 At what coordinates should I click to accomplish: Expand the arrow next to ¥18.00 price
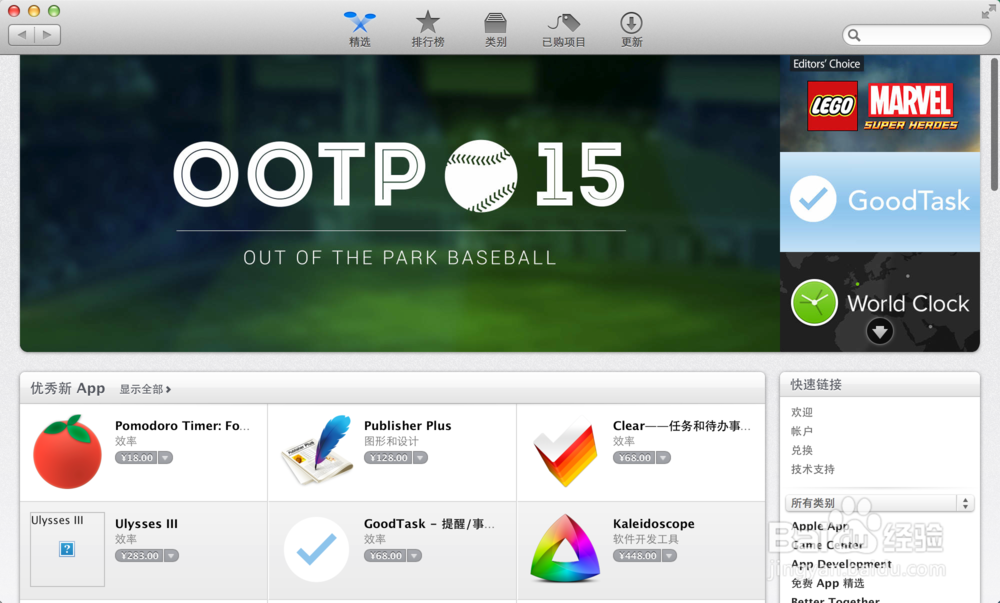coord(165,458)
